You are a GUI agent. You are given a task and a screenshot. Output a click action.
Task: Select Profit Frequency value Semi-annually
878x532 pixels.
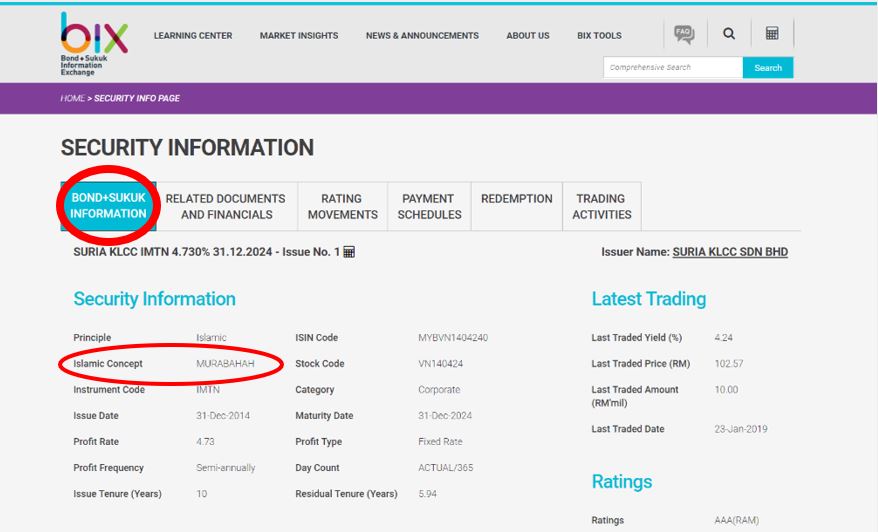(x=226, y=468)
